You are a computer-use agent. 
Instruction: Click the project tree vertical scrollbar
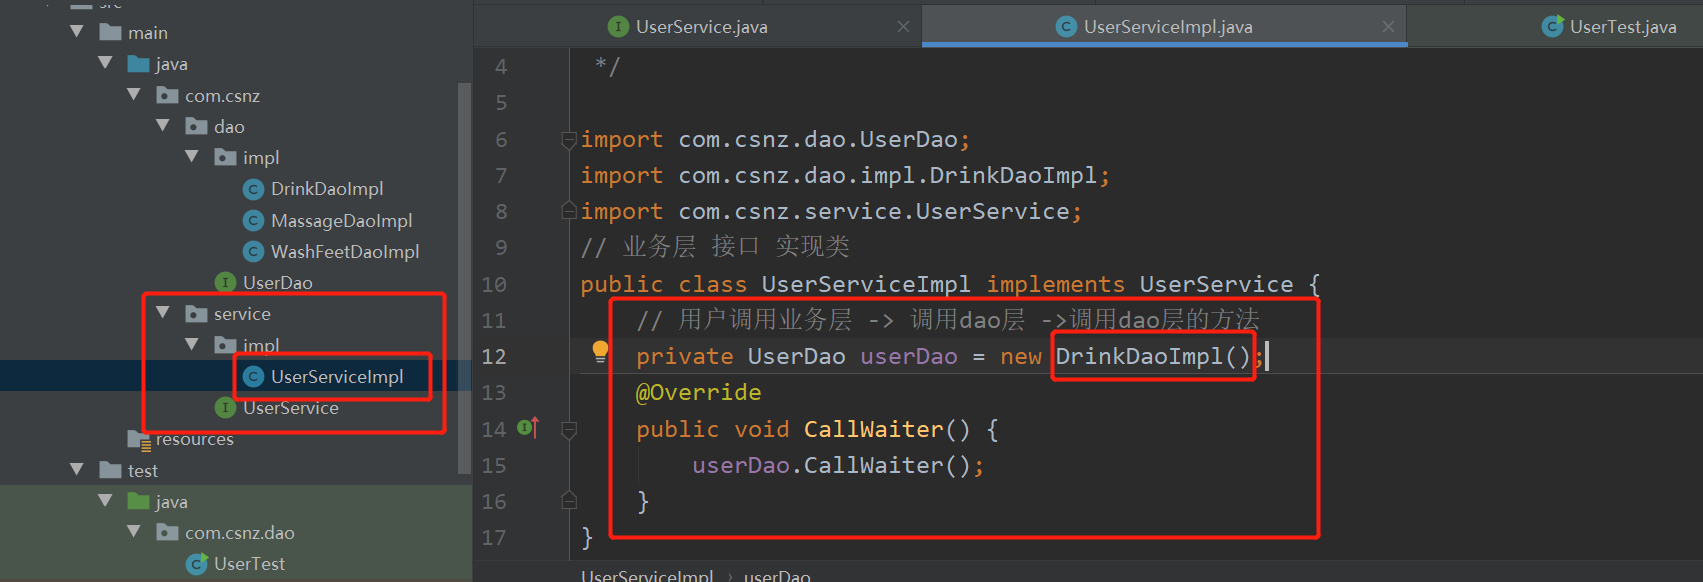click(x=464, y=278)
